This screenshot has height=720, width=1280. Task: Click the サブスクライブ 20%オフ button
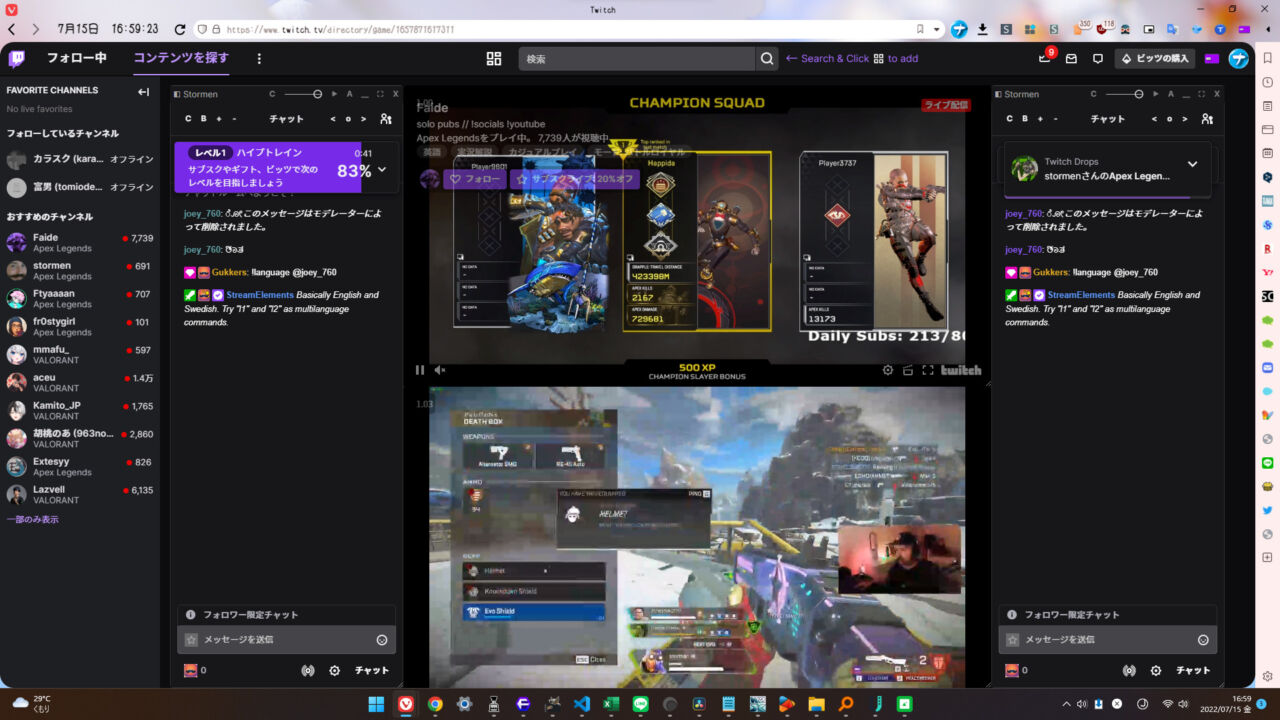(x=575, y=179)
